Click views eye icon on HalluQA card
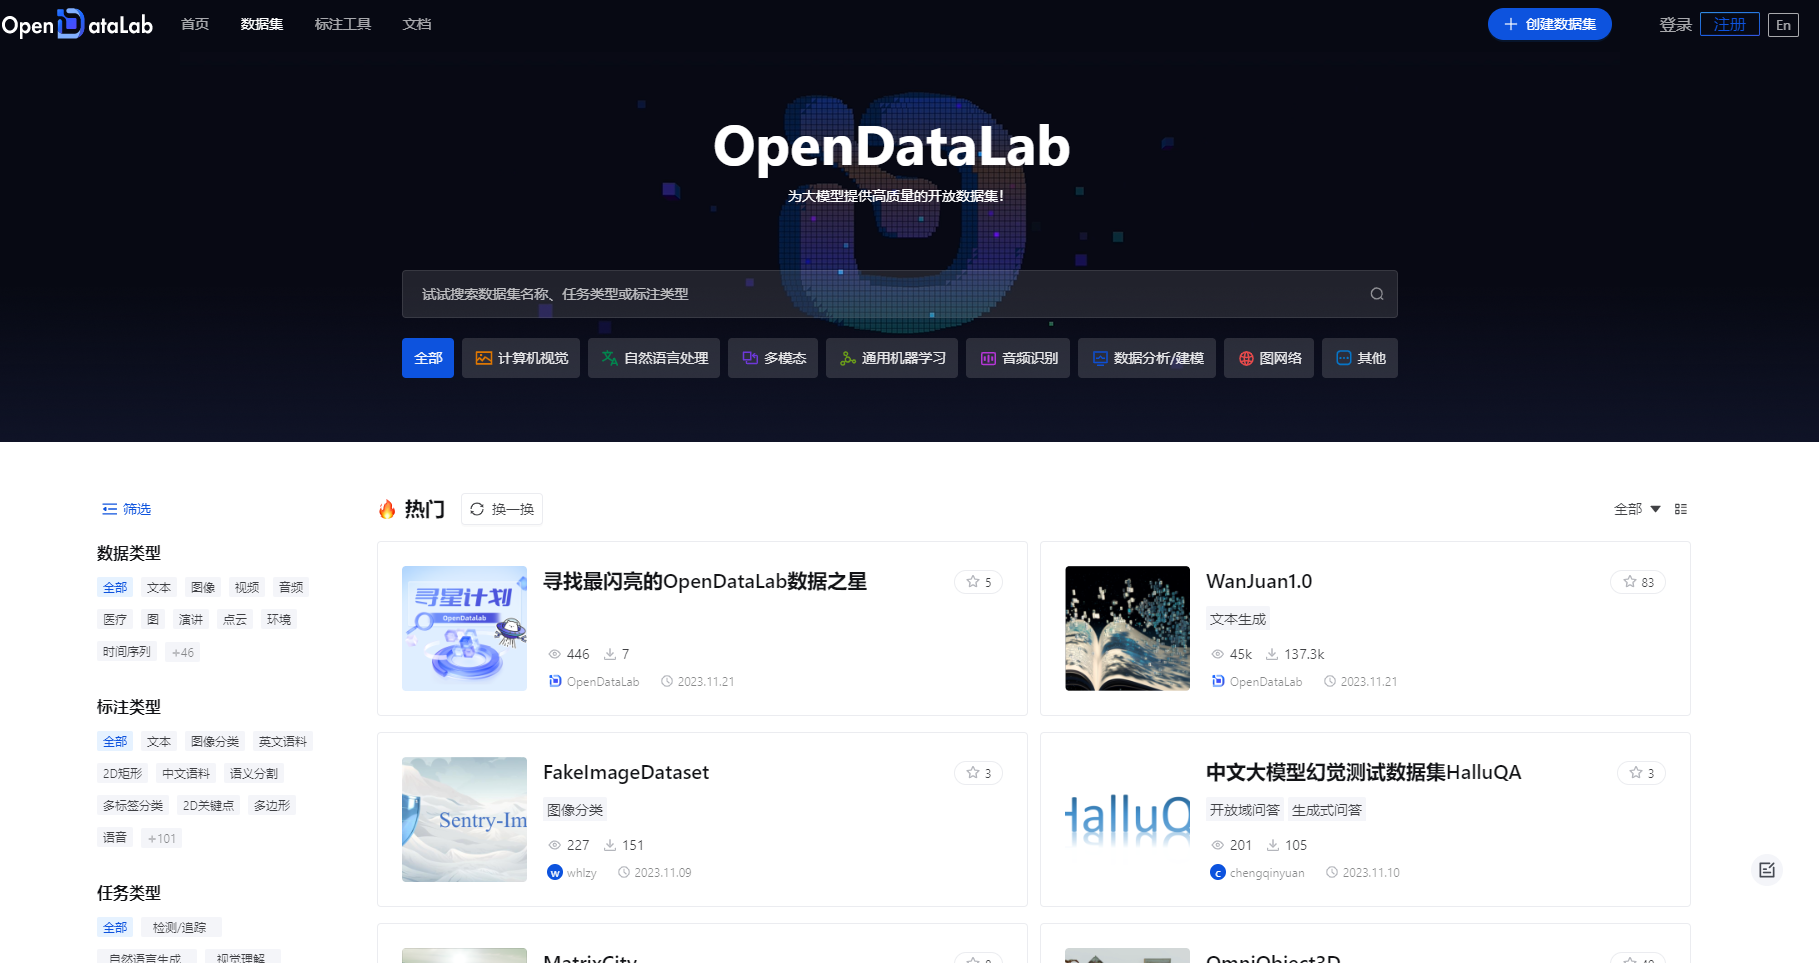1819x963 pixels. coord(1218,845)
